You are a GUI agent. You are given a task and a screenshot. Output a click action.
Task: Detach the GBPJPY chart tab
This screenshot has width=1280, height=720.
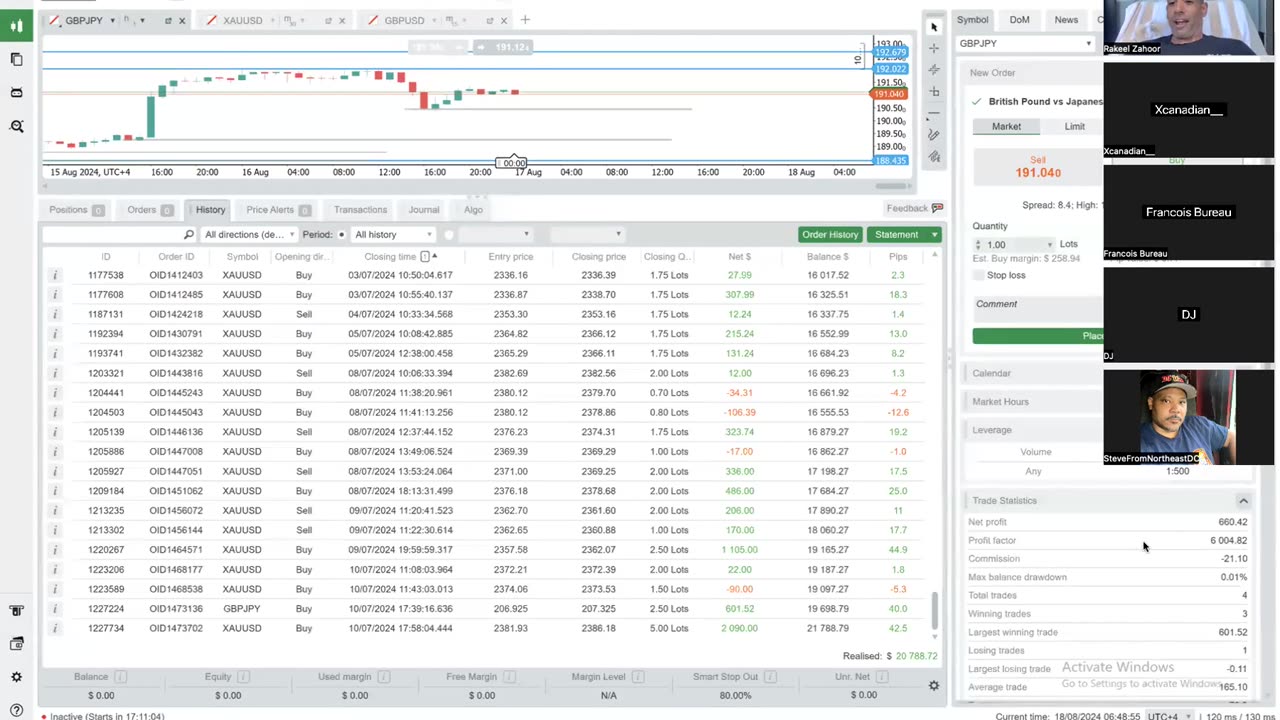(x=168, y=20)
